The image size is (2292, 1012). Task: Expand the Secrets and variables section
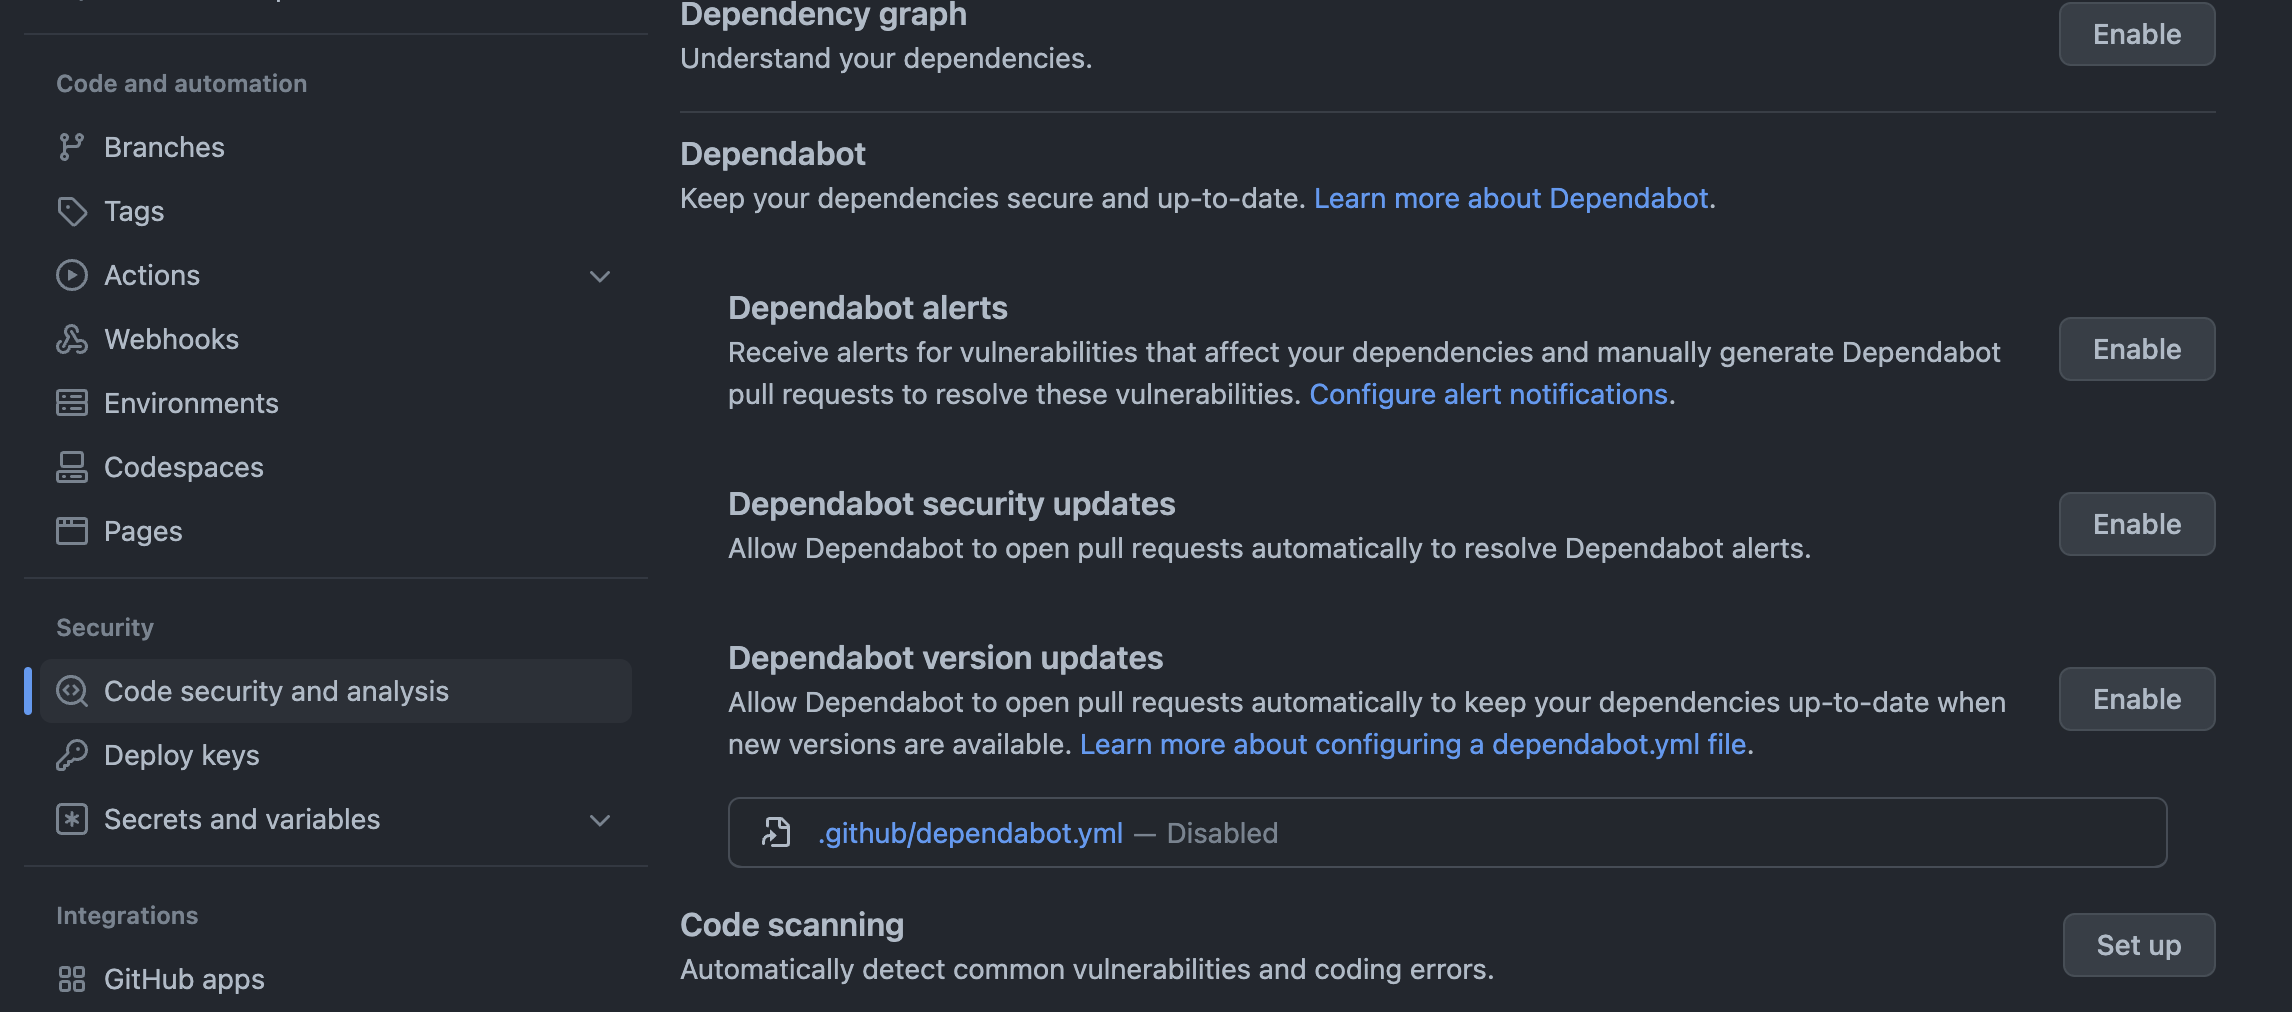599,819
